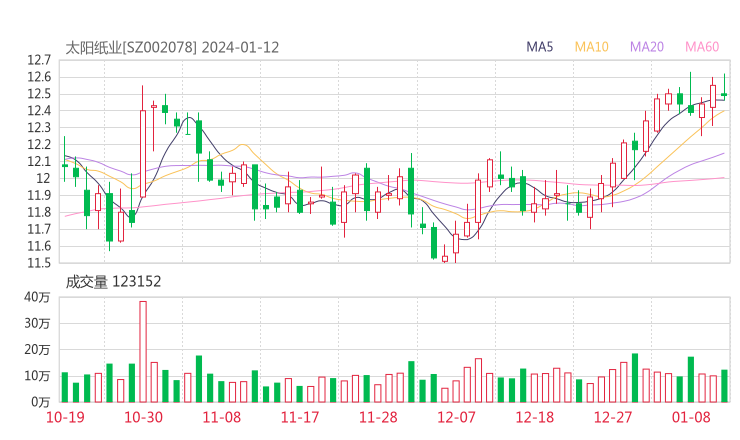Screen dimensions: 740x440
Task: Click the 10万 volume axis label
Action: [x=37, y=376]
